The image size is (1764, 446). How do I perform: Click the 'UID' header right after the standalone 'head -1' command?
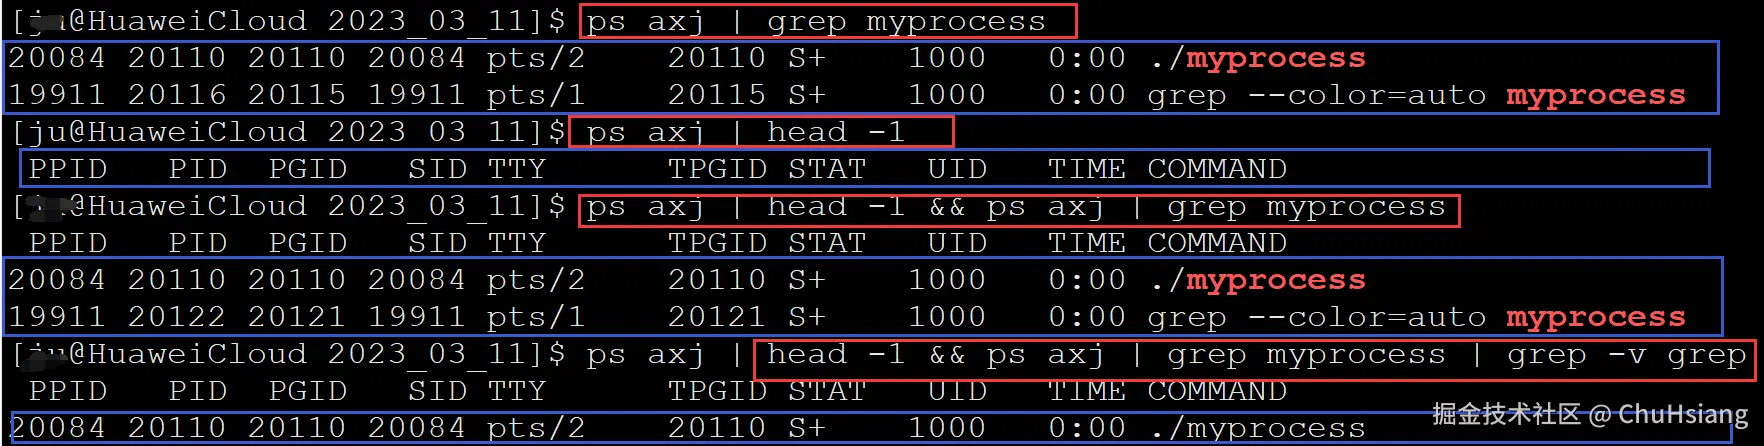pos(957,169)
